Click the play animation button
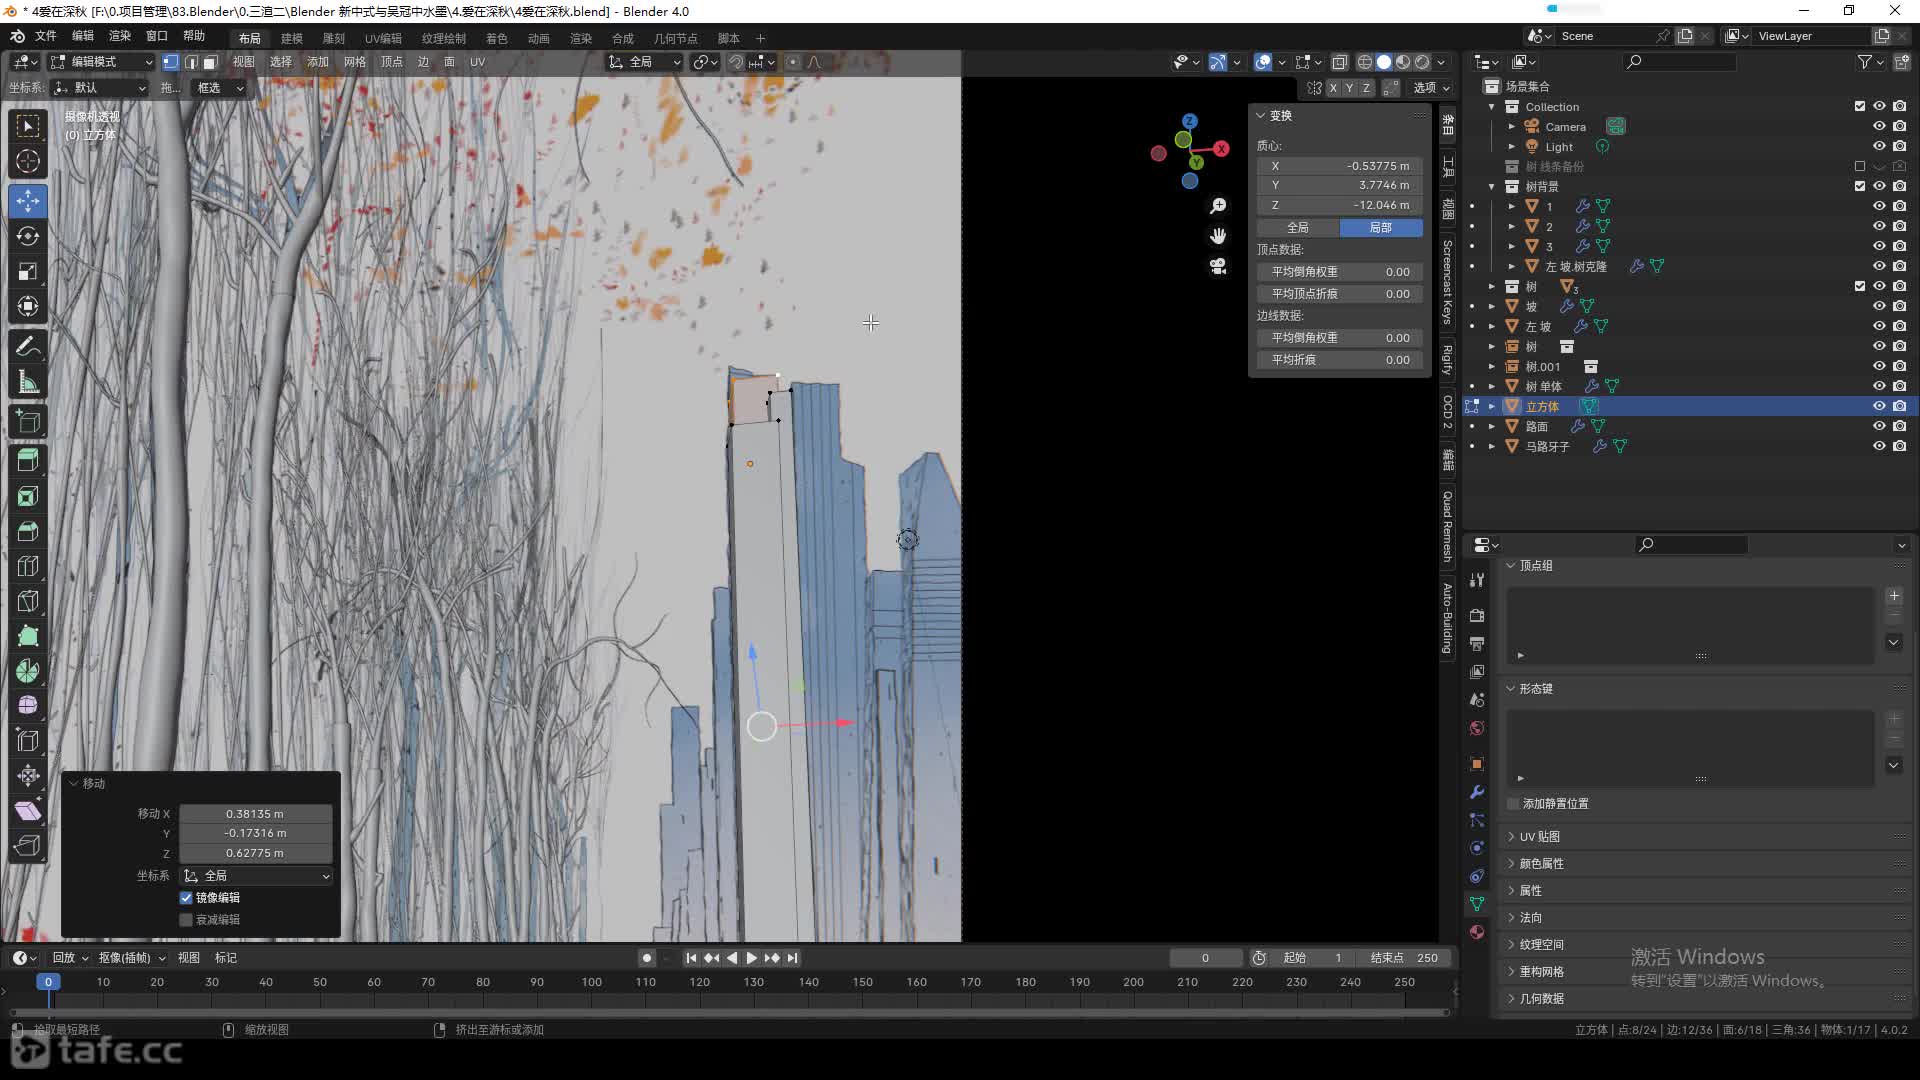This screenshot has width=1920, height=1080. (x=752, y=958)
